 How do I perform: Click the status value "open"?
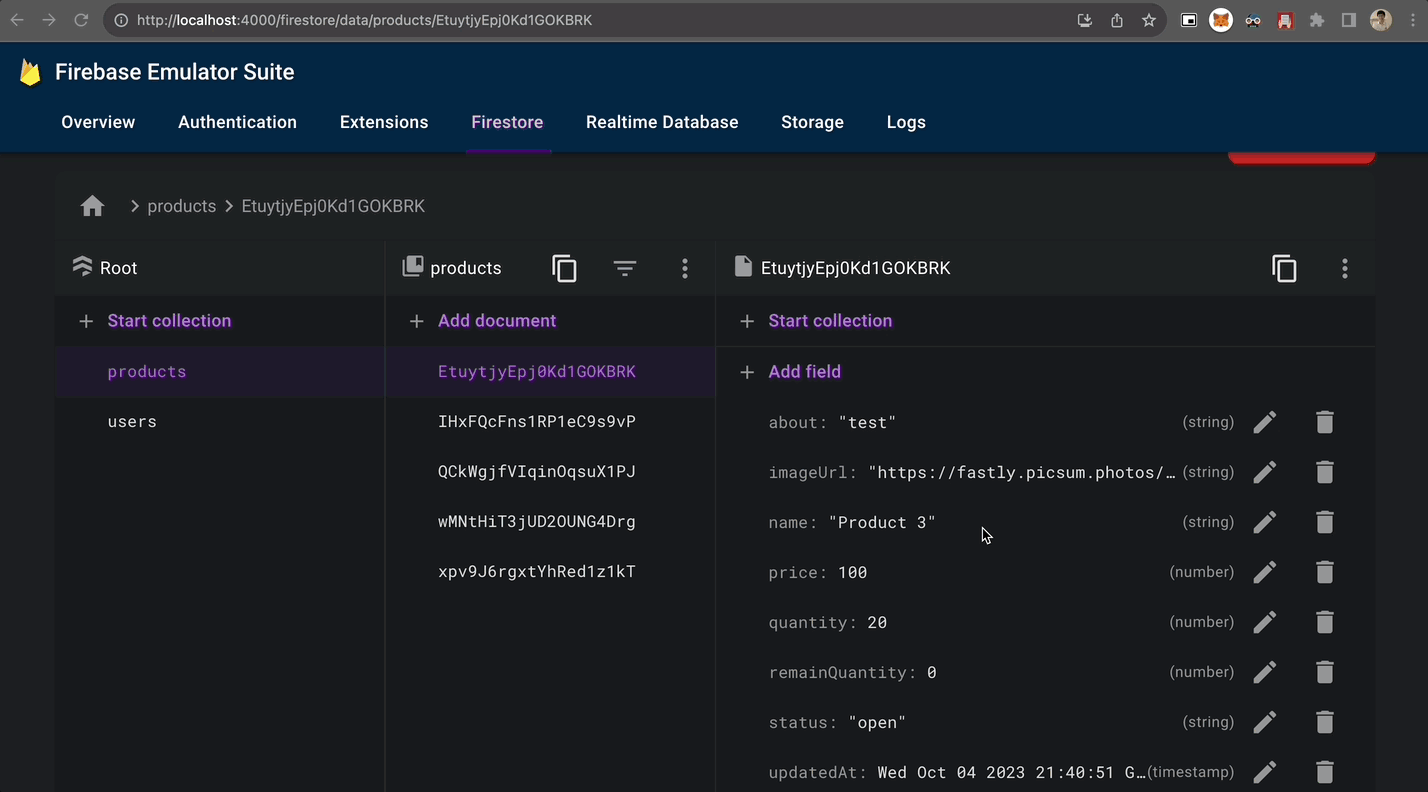[x=878, y=722]
